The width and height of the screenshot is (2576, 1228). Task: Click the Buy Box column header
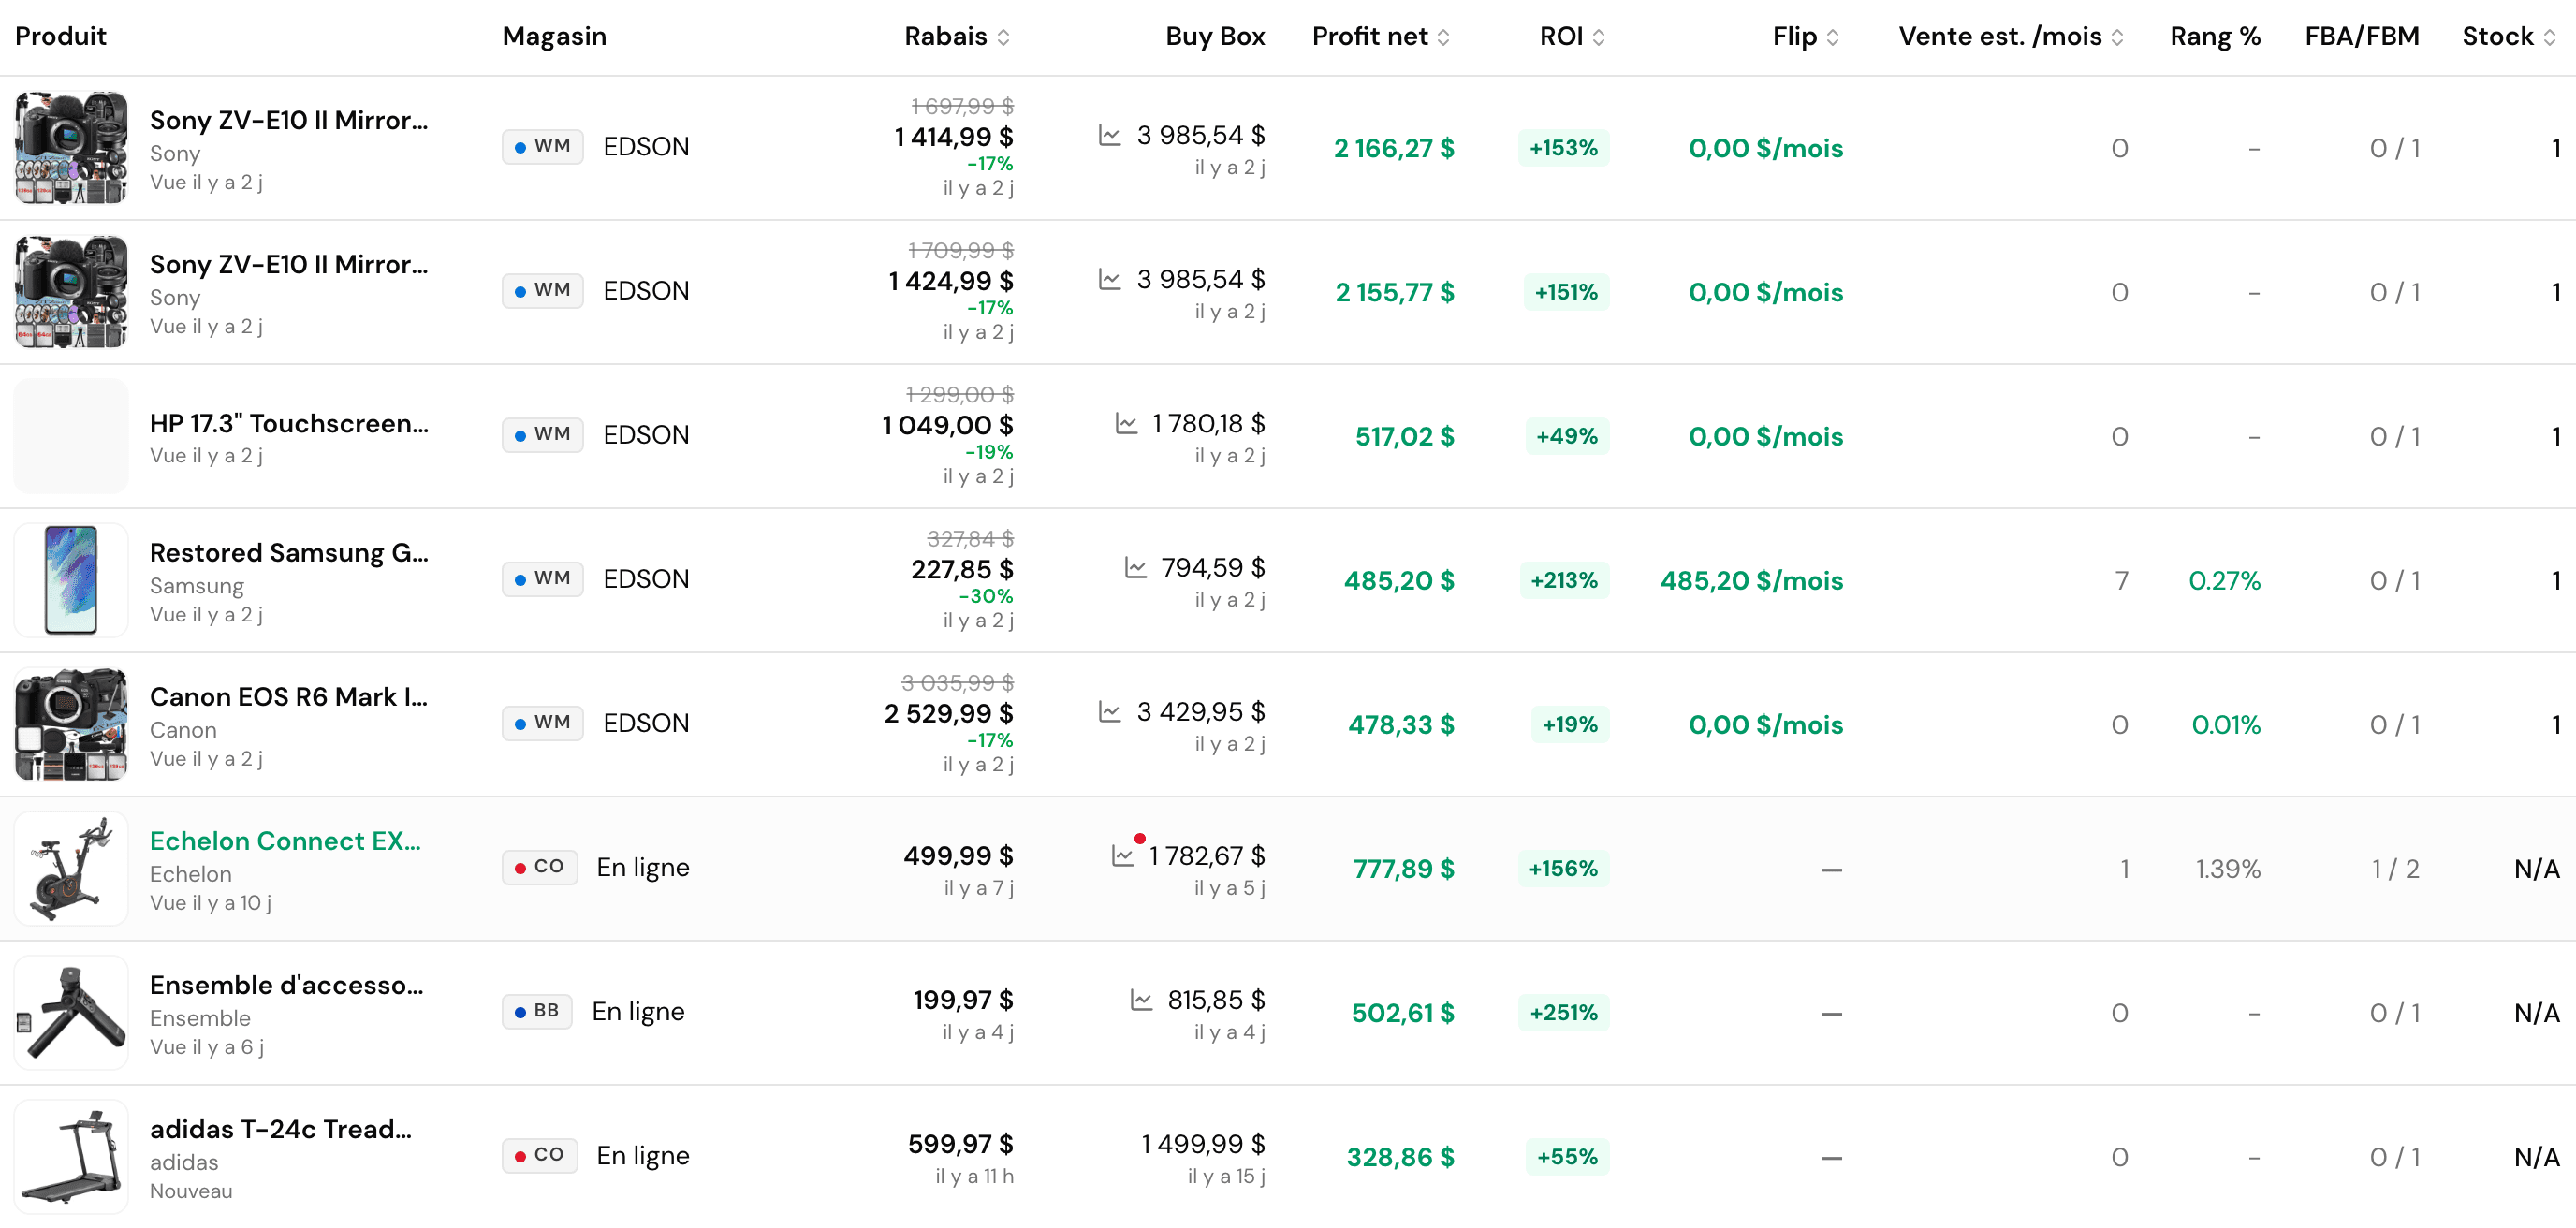pyautogui.click(x=1215, y=37)
